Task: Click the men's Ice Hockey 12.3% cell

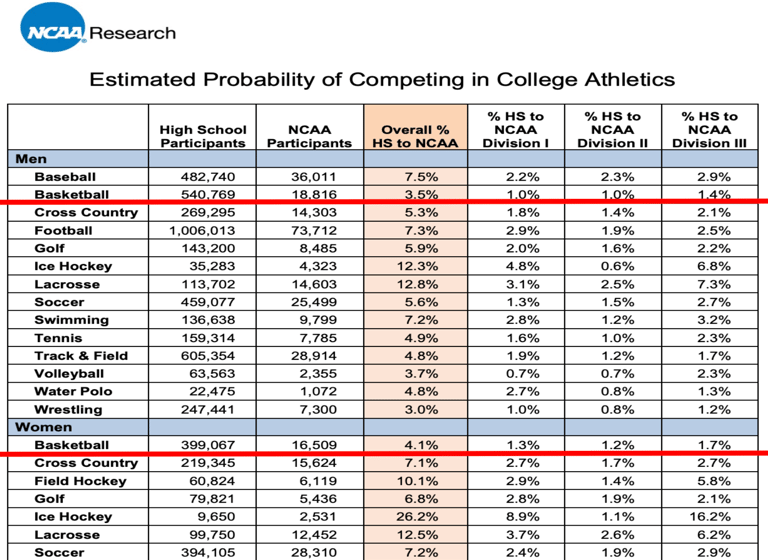Action: 417,266
